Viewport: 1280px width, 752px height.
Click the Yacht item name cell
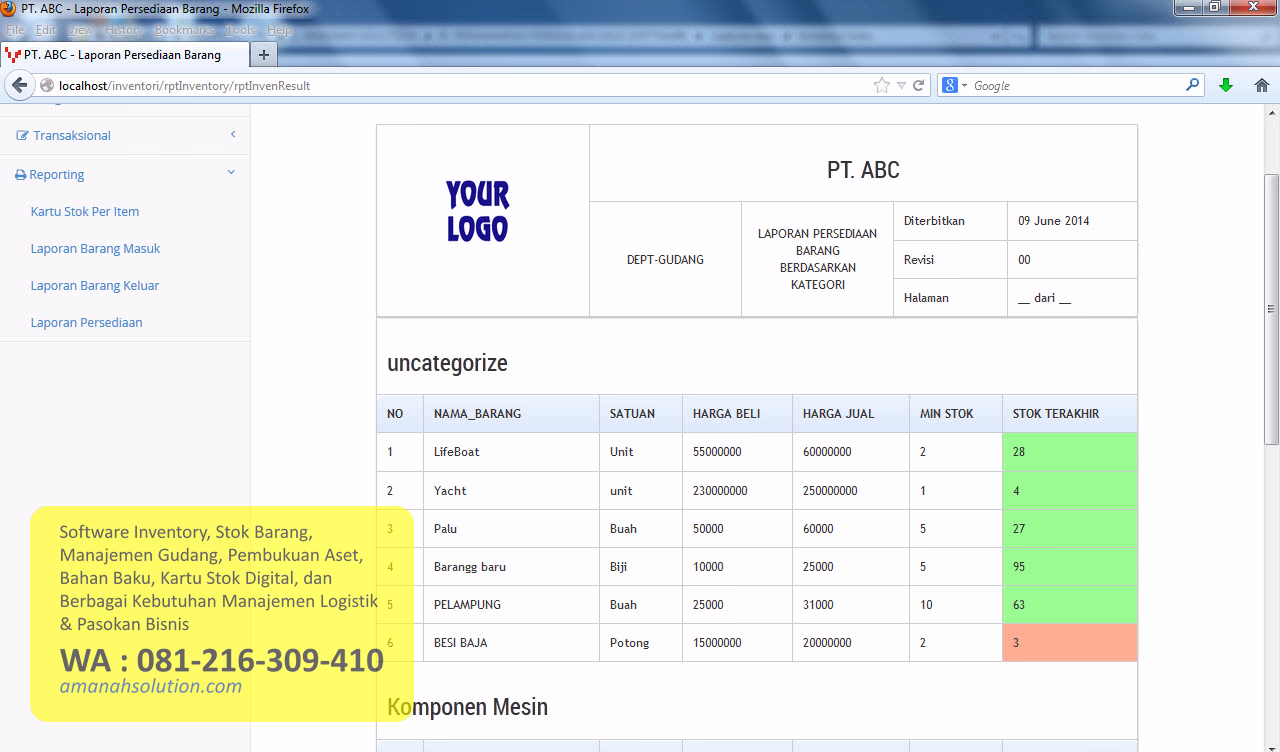pyautogui.click(x=511, y=490)
